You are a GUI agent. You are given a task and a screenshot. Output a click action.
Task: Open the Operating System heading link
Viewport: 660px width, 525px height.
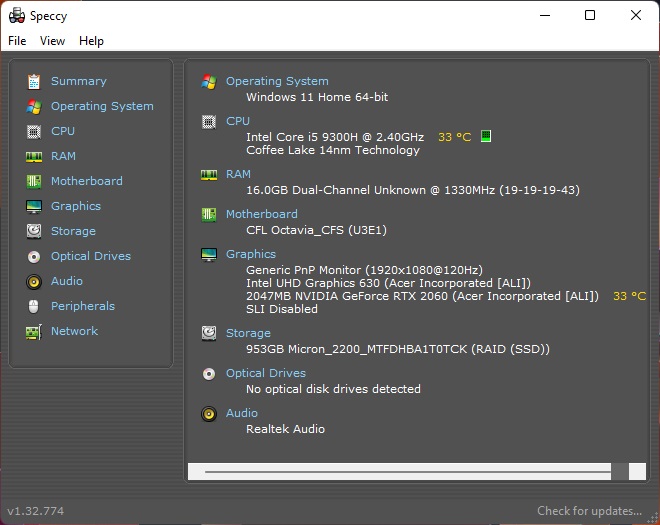(277, 81)
